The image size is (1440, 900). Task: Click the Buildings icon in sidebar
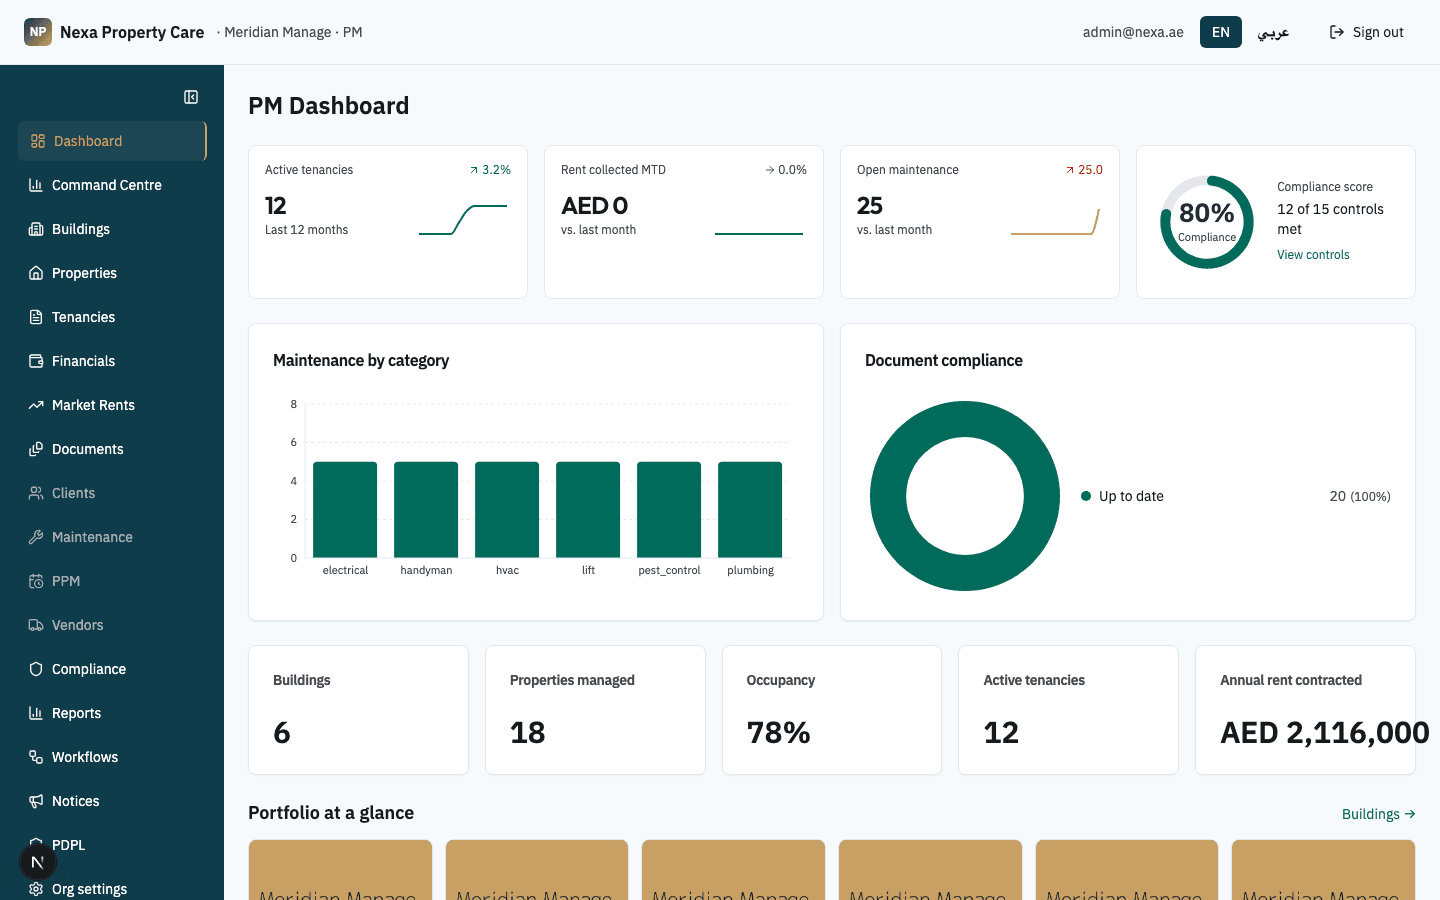36,229
